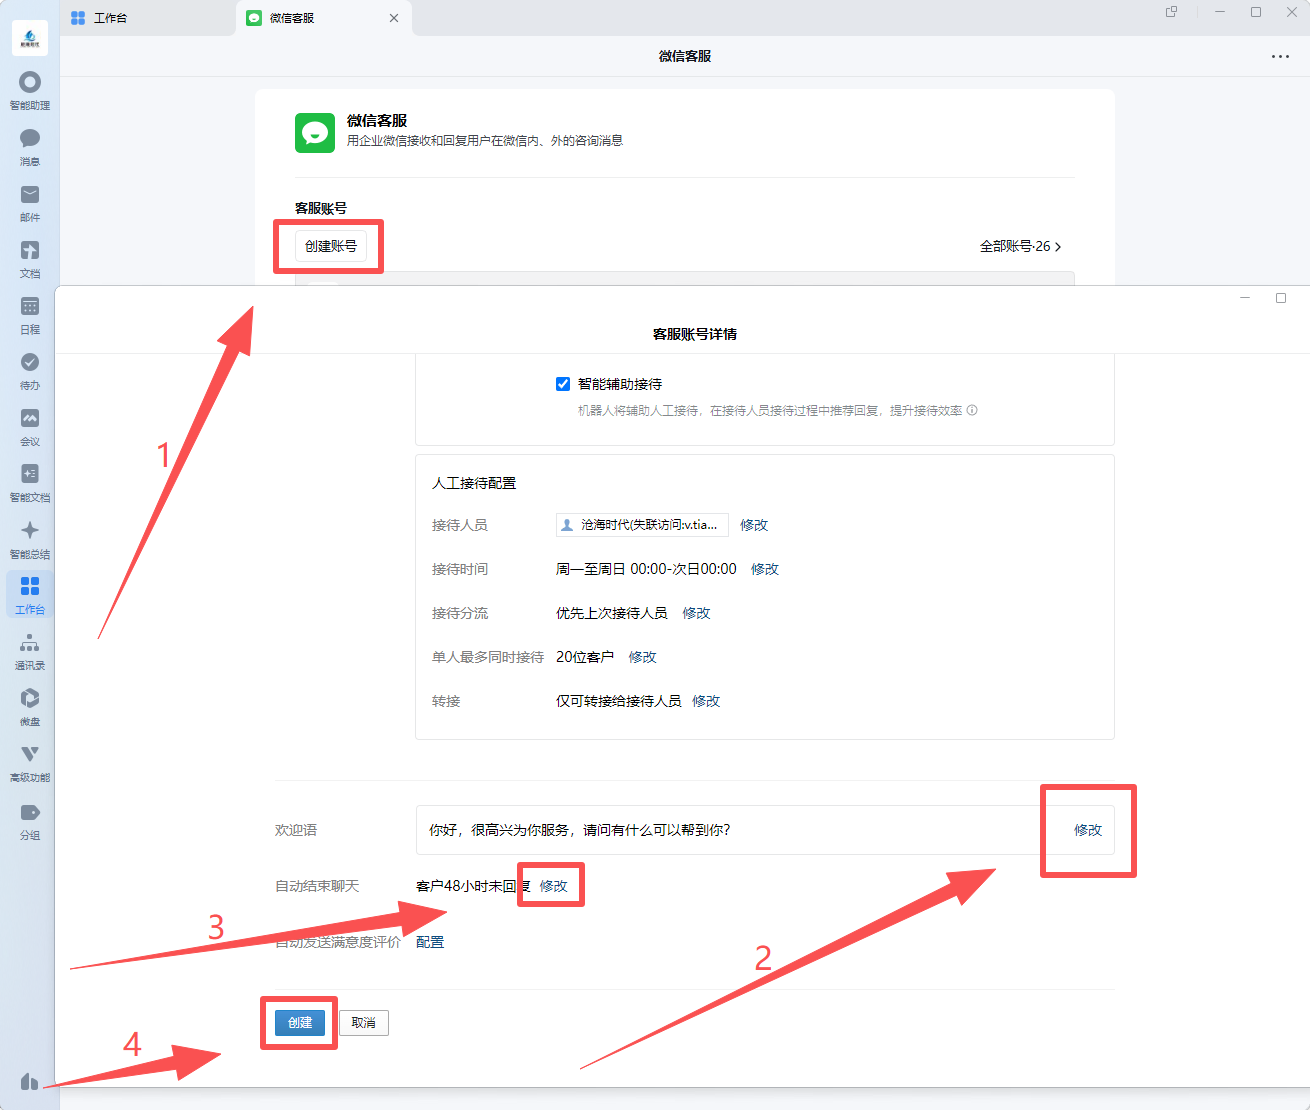
Task: Click 修改 next to 接待分流
Action: coord(696,613)
